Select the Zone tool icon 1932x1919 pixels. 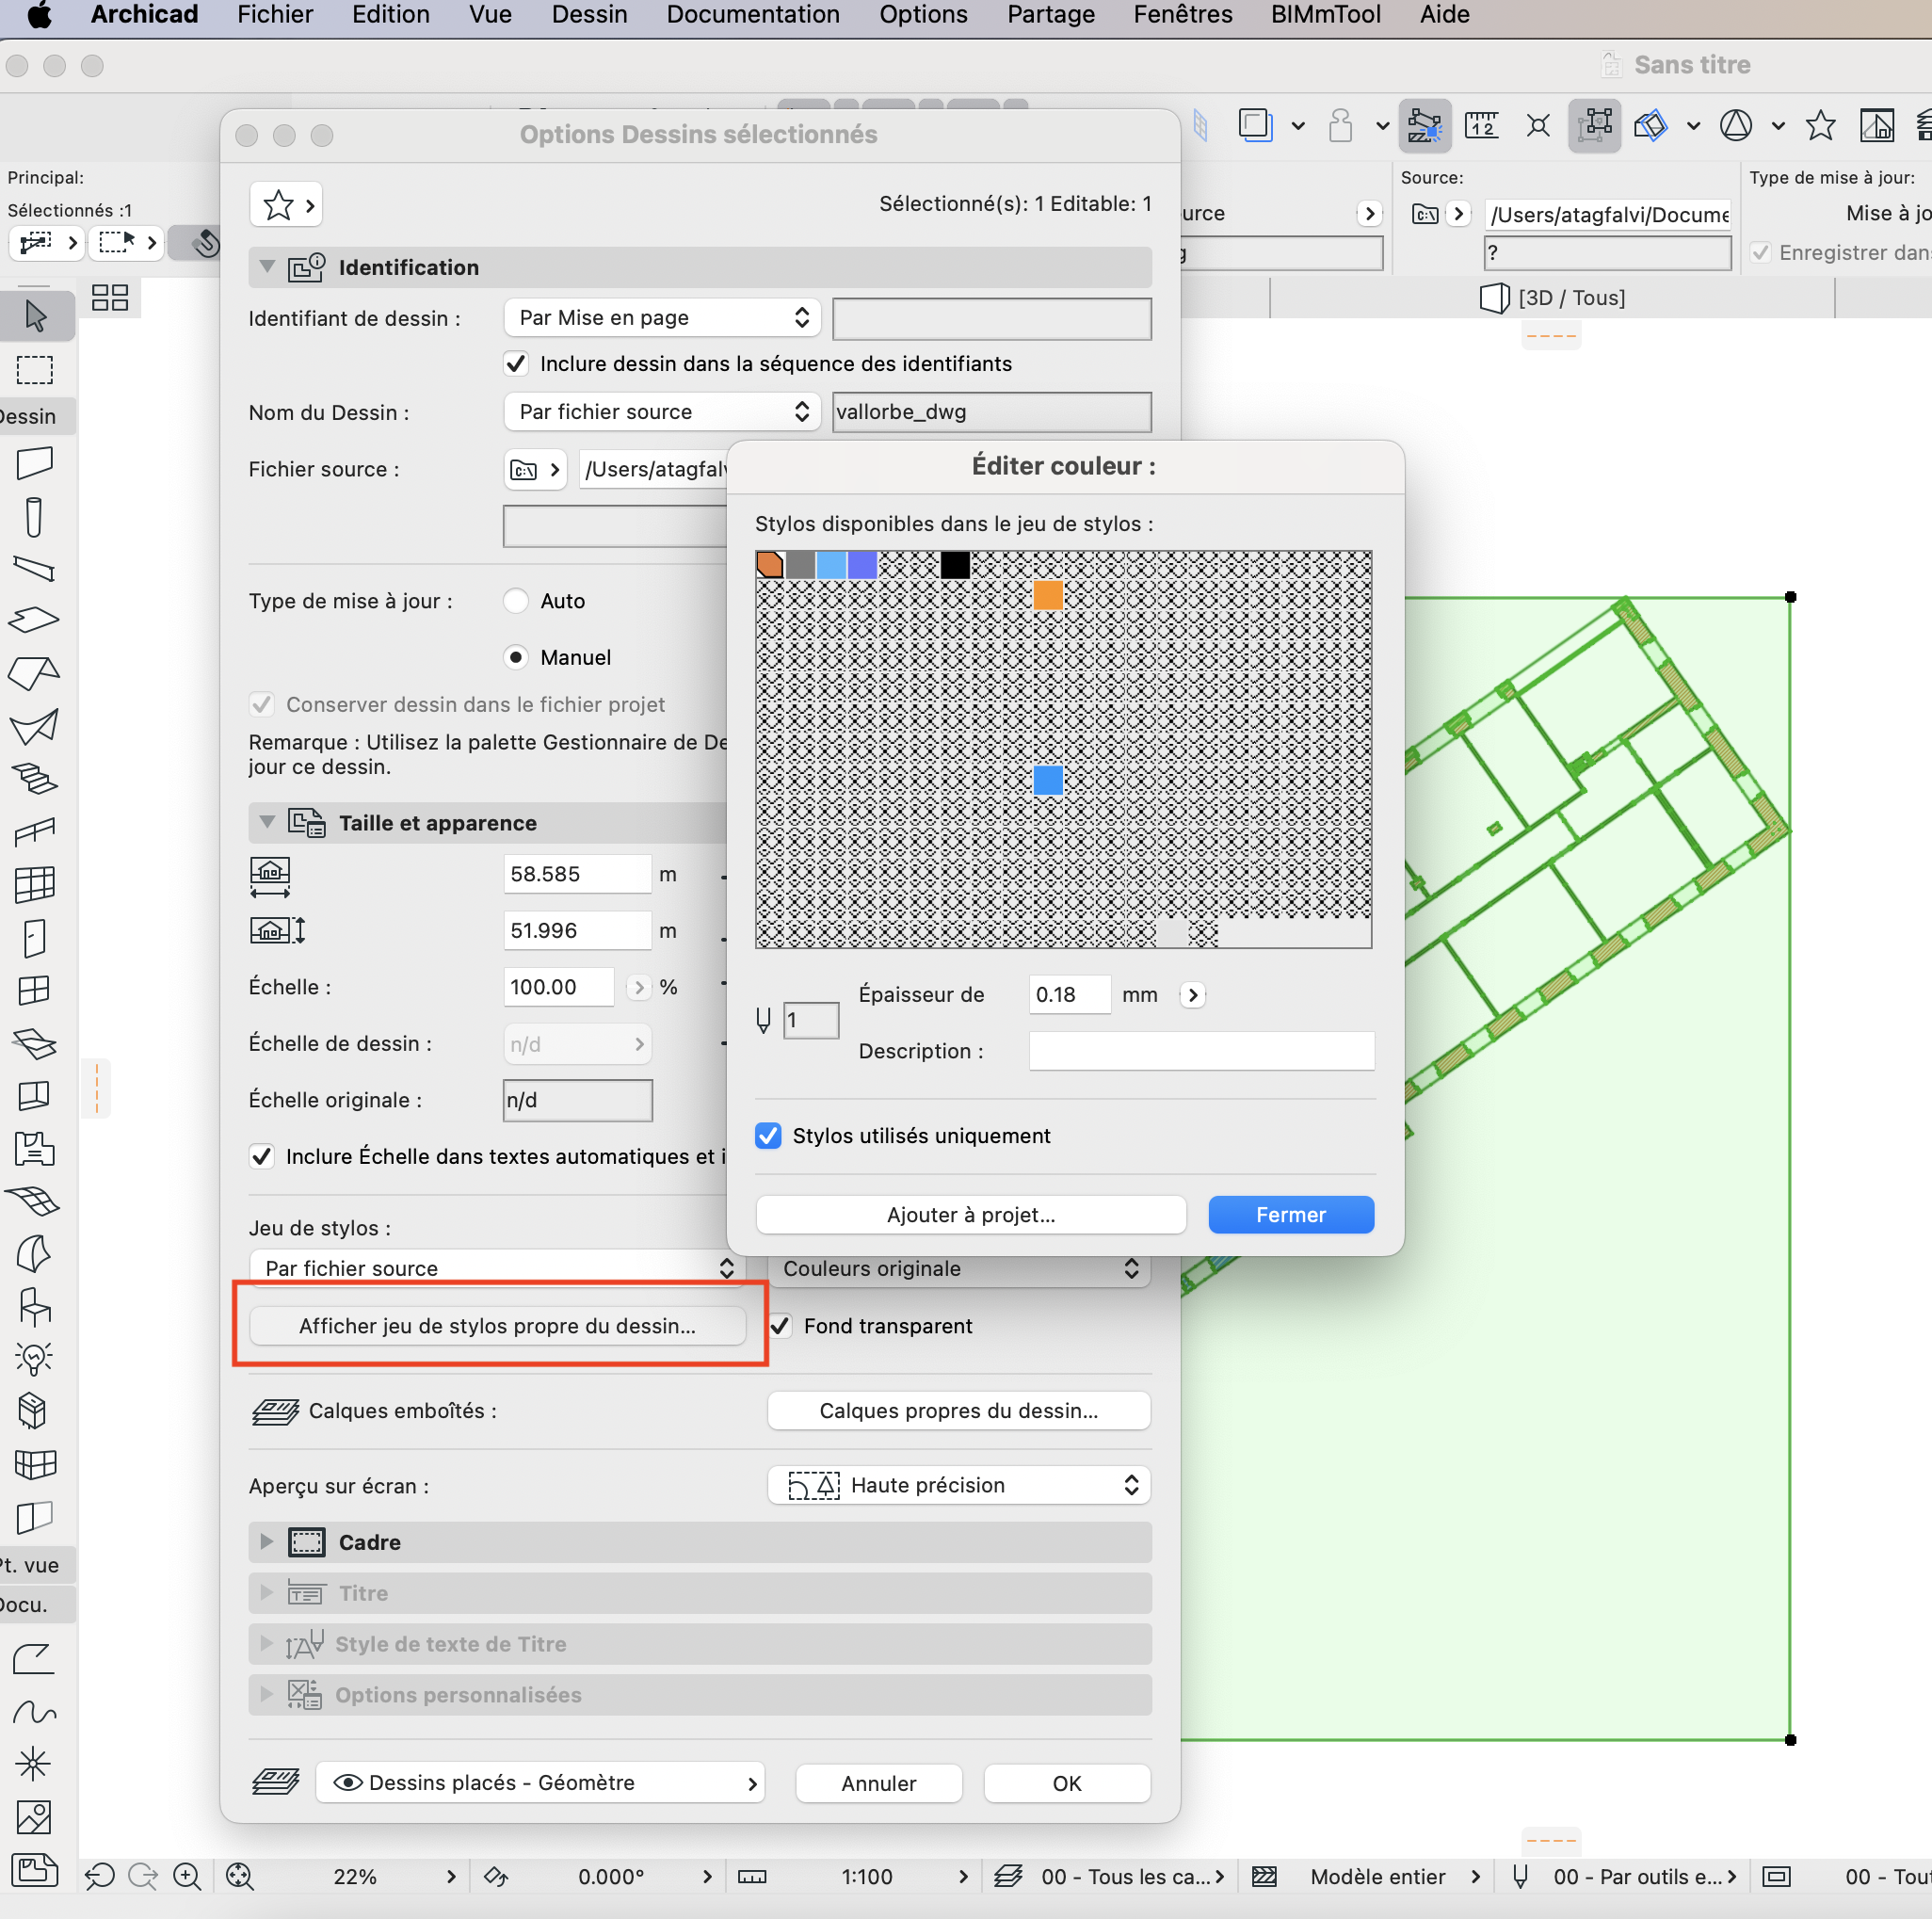tap(35, 1147)
